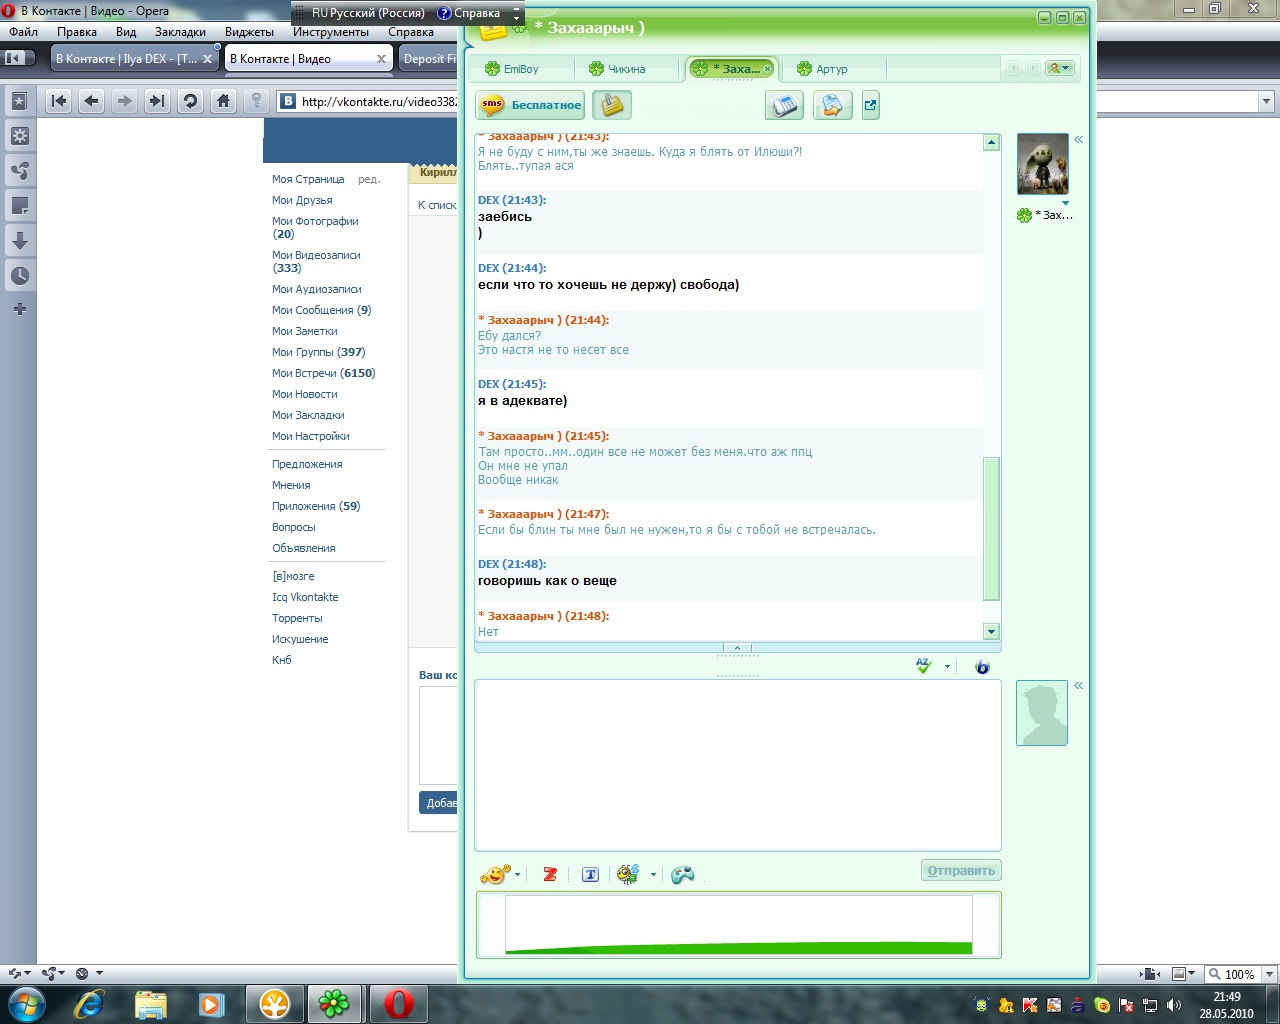
Task: Open the text formatting tool
Action: 590,875
